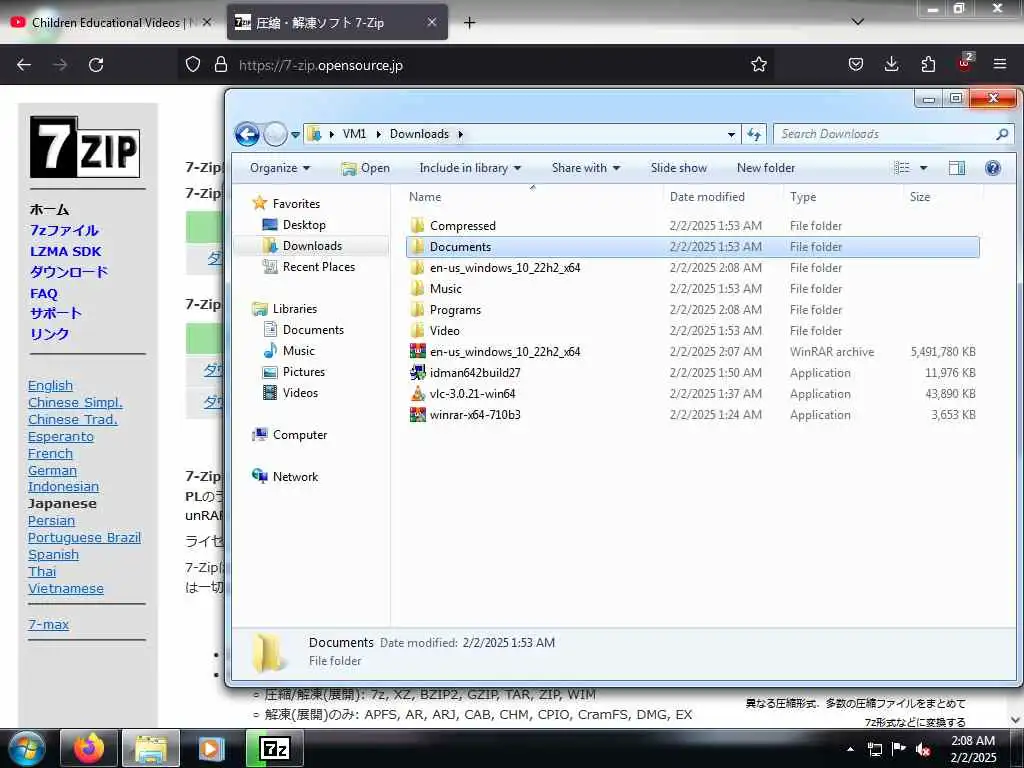
Task: Open the Organize menu
Action: coord(280,168)
